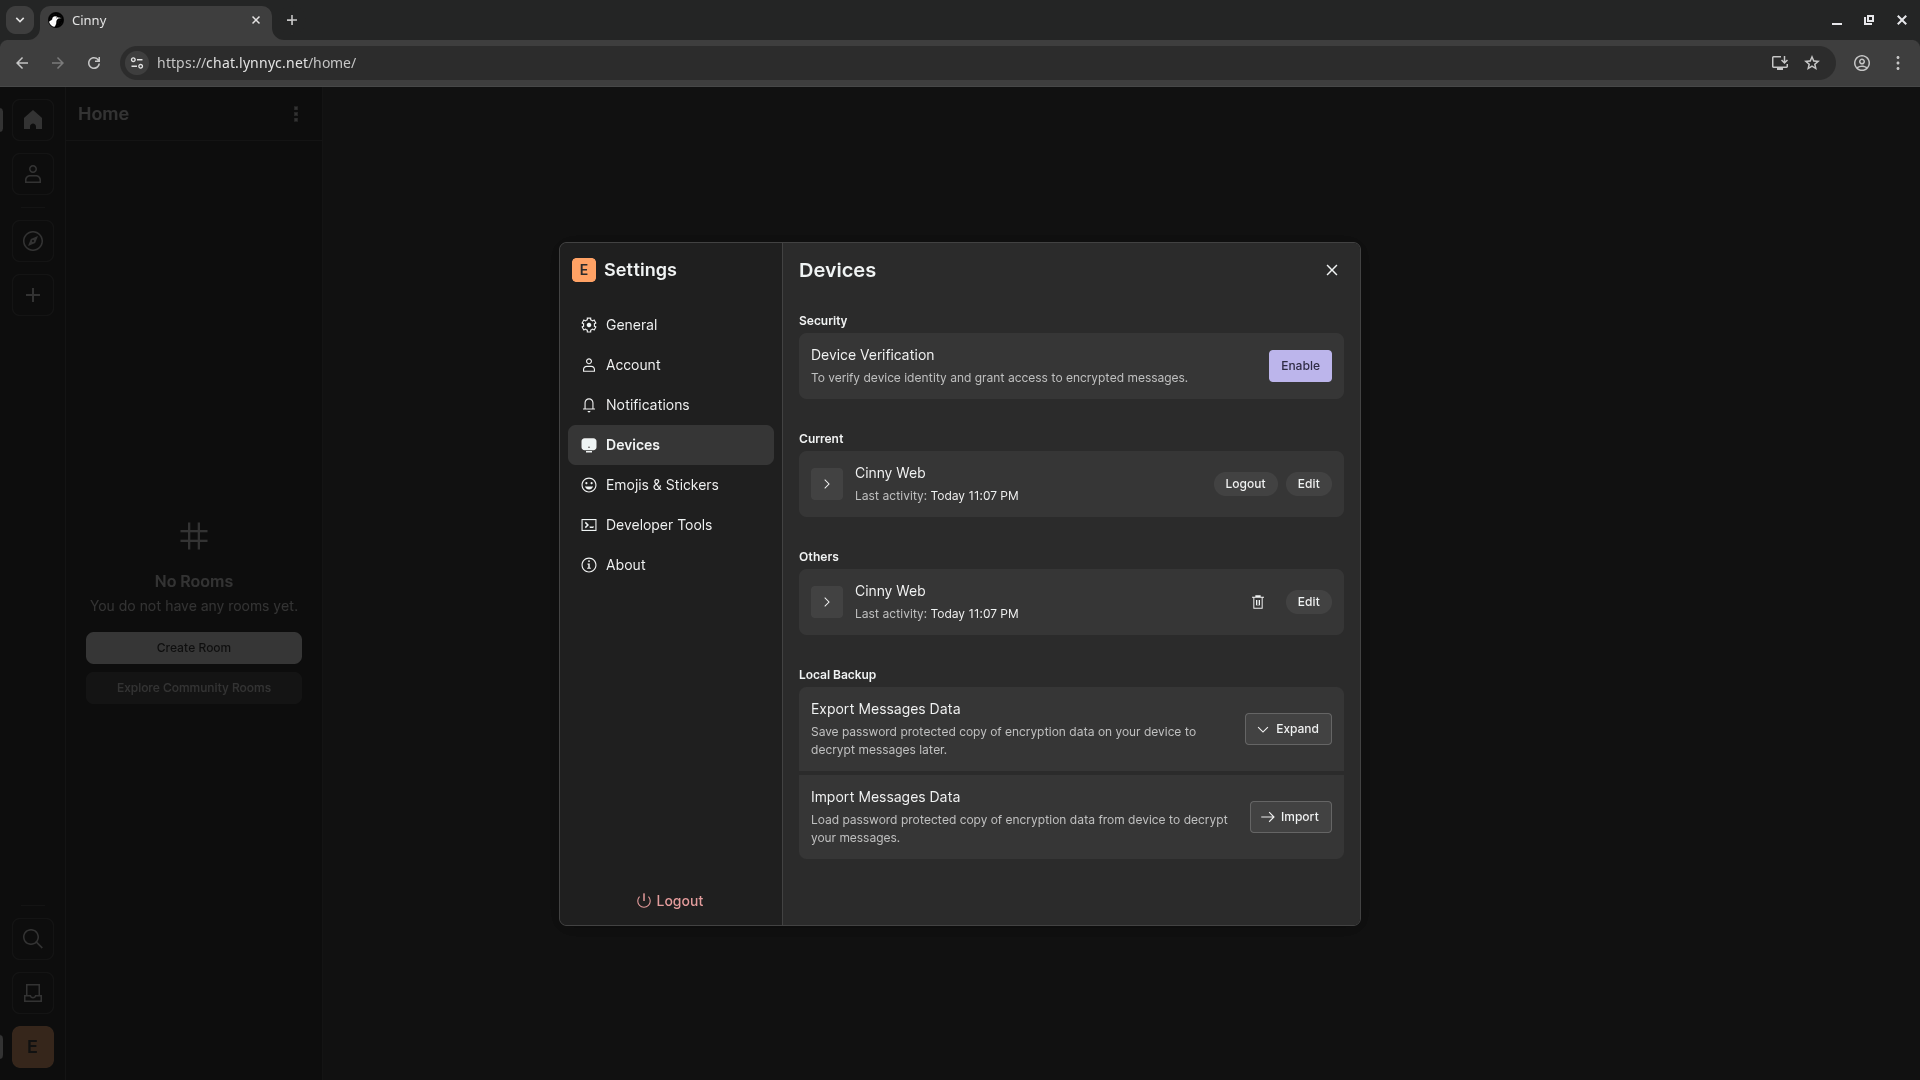Image resolution: width=1920 pixels, height=1080 pixels.
Task: Reload the page in browser
Action: click(x=94, y=63)
